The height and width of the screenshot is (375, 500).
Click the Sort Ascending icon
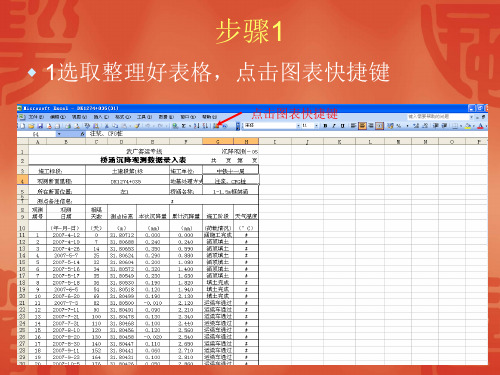pyautogui.click(x=196, y=126)
